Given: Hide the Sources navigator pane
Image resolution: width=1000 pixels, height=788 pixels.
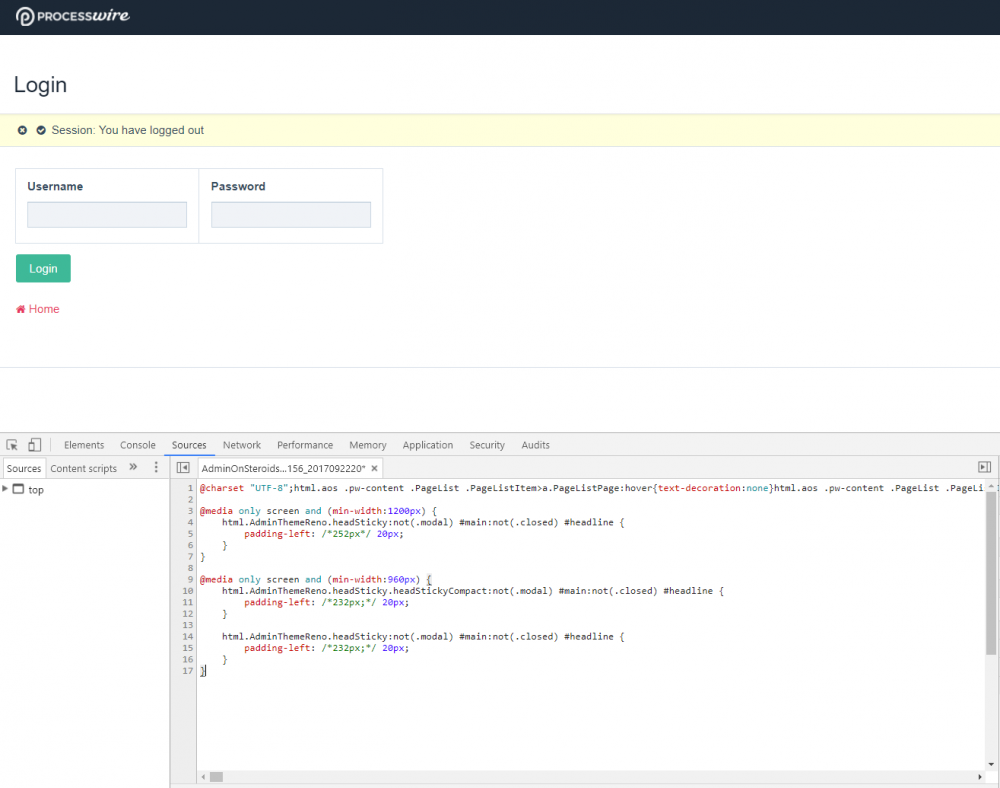Looking at the screenshot, I should point(183,467).
